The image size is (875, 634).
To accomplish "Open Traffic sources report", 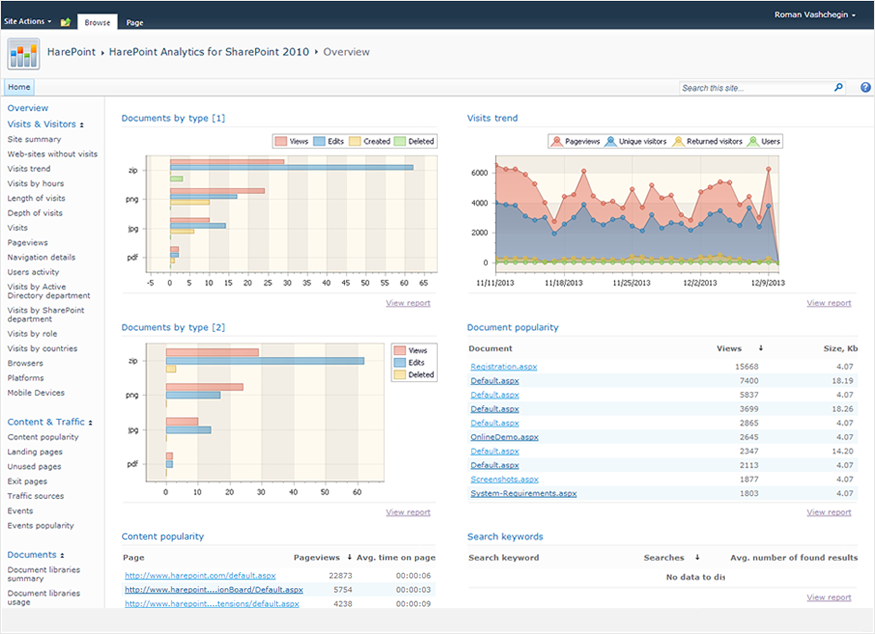I will pyautogui.click(x=36, y=496).
